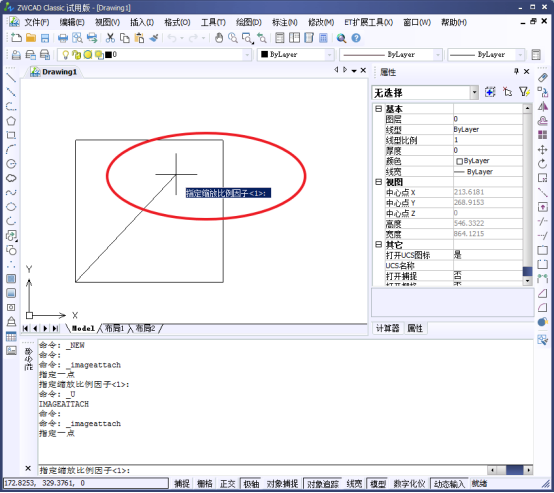Click the Quick Select icon in properties panel
This screenshot has height=493, width=554.
tap(524, 92)
